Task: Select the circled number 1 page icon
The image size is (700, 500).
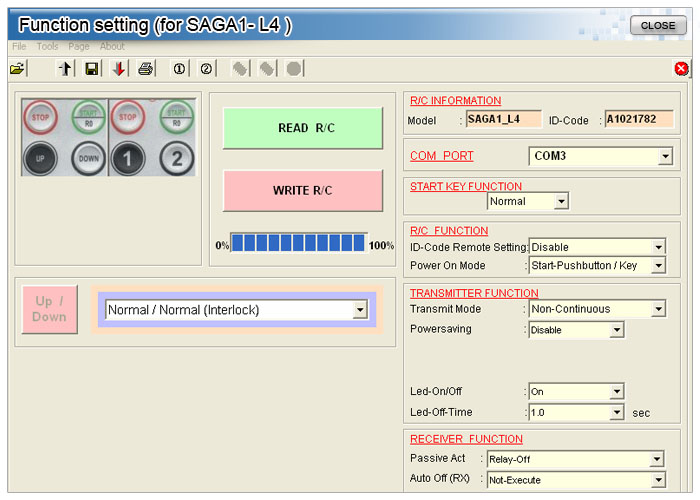Action: pos(180,69)
